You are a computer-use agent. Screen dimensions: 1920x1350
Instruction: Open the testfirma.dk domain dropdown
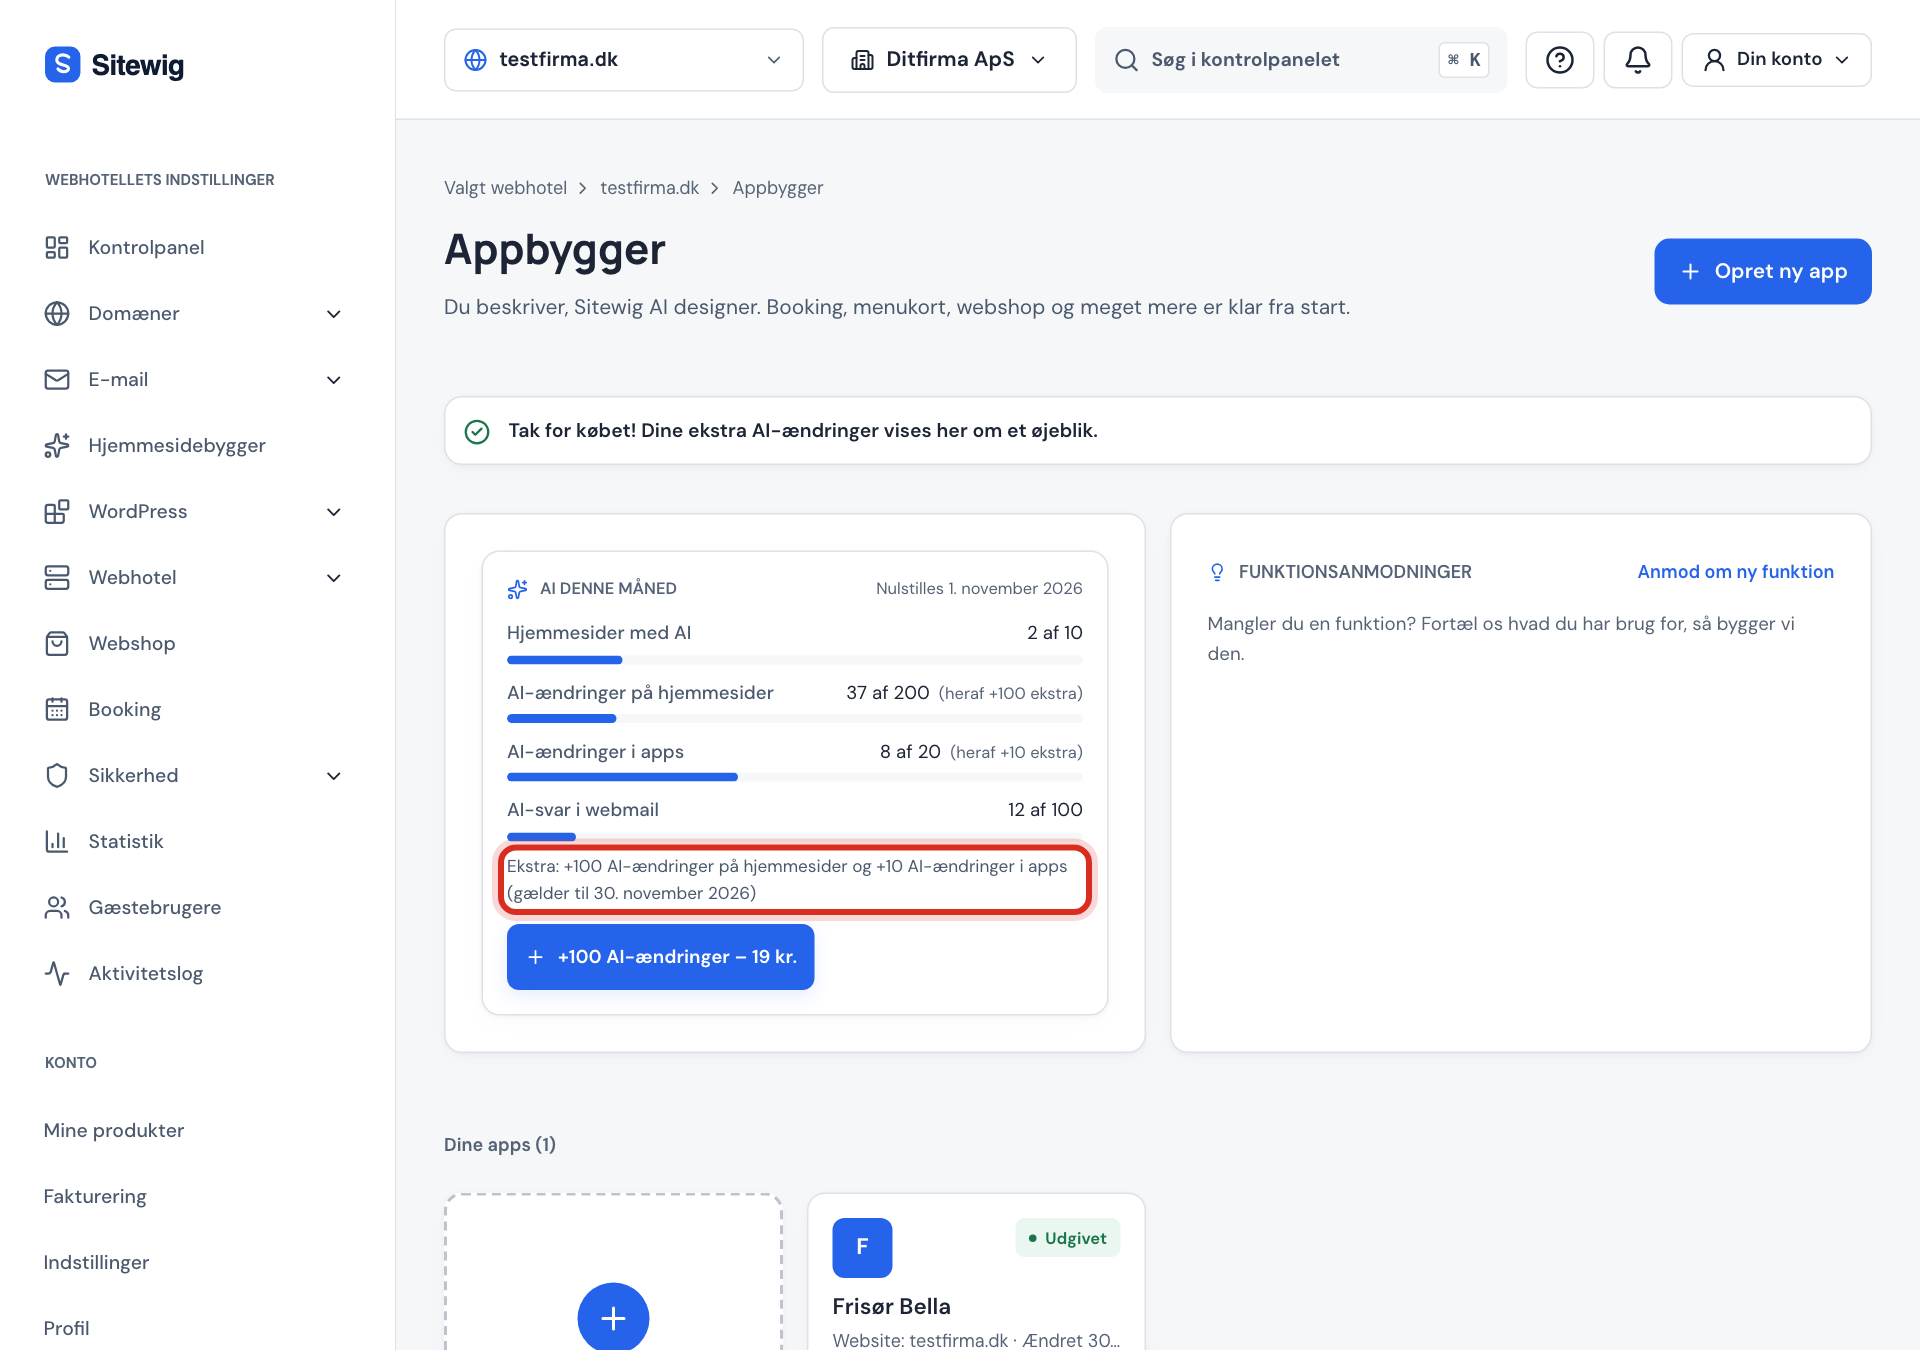(623, 60)
